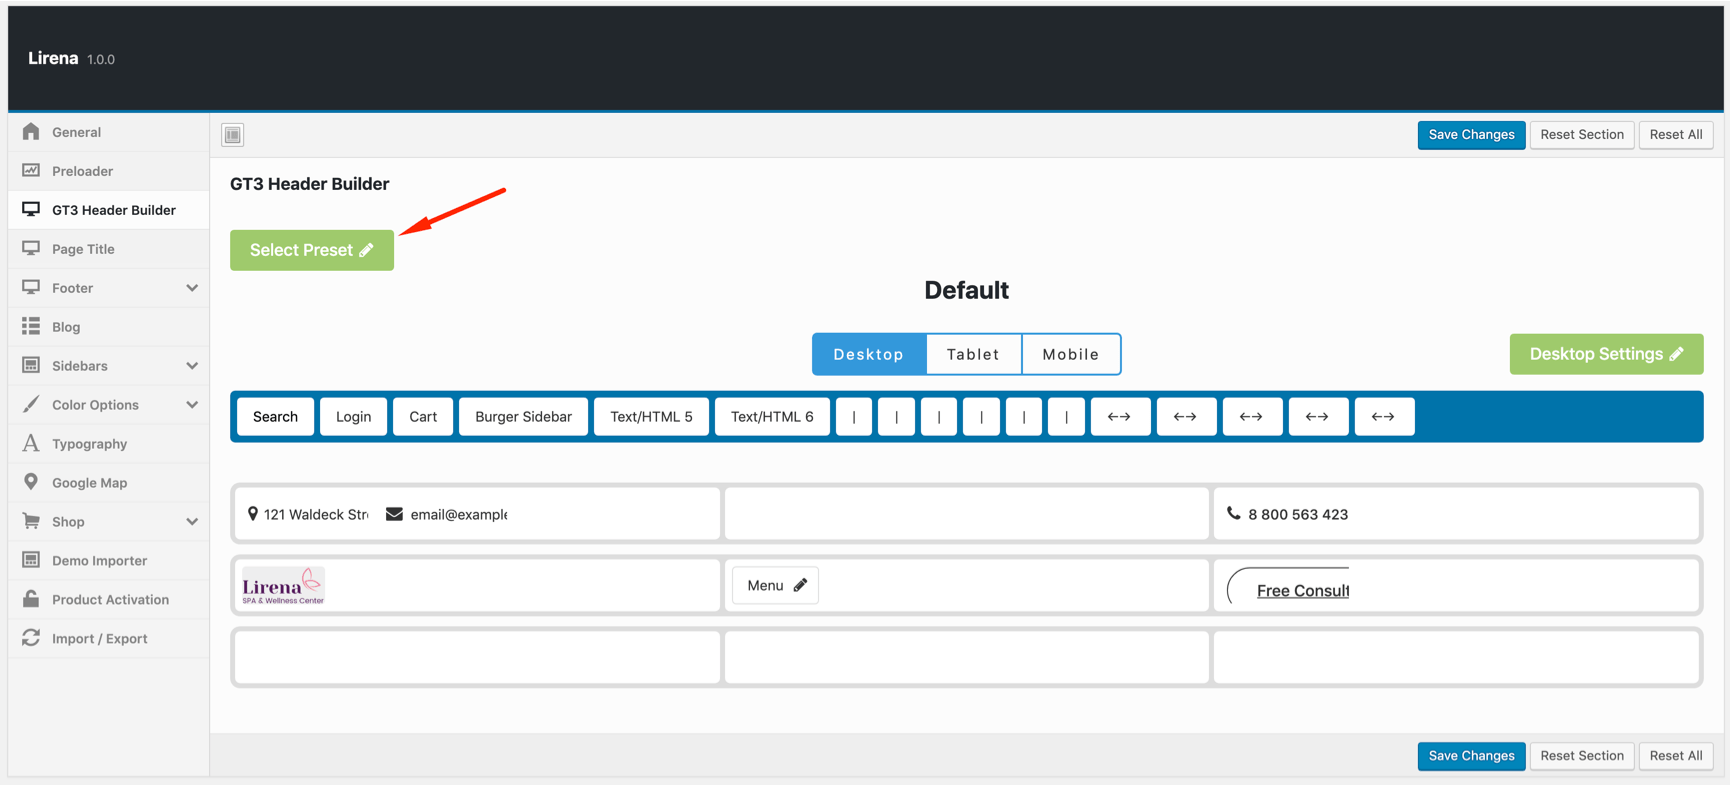The height and width of the screenshot is (785, 1730).
Task: Click the Demo Importer icon
Action: pyautogui.click(x=31, y=560)
